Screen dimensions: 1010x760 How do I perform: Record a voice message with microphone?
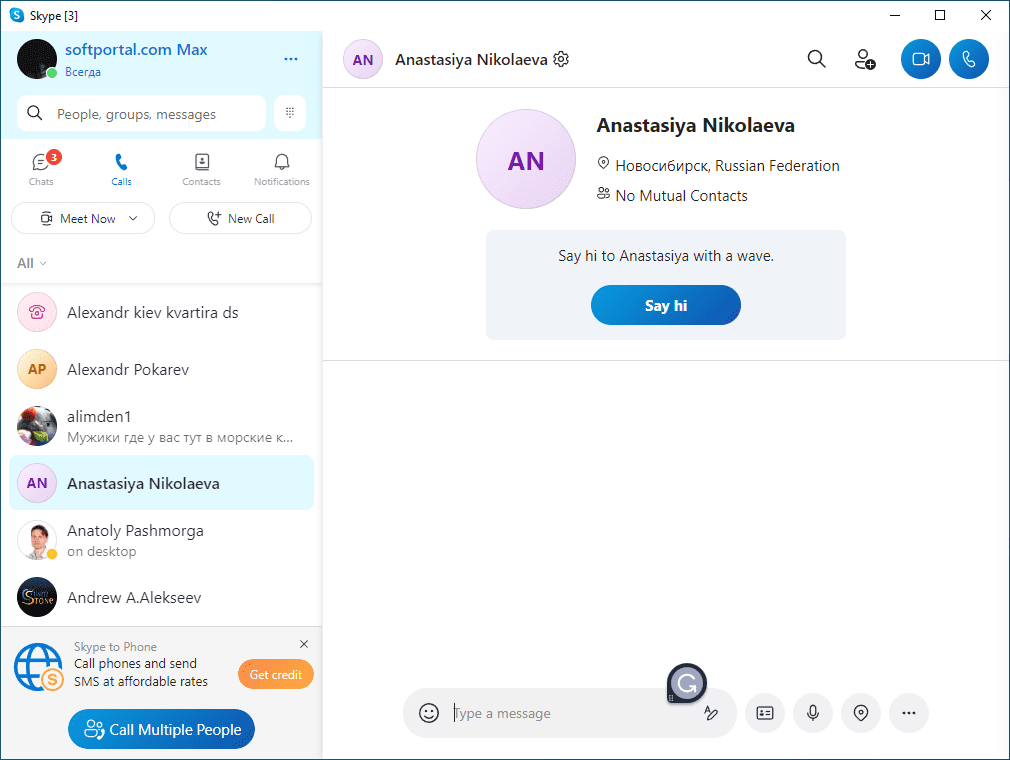tap(813, 713)
